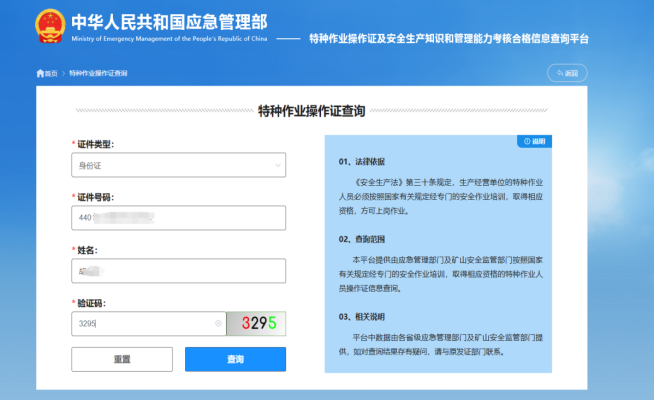Expand the 证件类型 dropdown arrow
The height and width of the screenshot is (400, 654).
pos(277,165)
